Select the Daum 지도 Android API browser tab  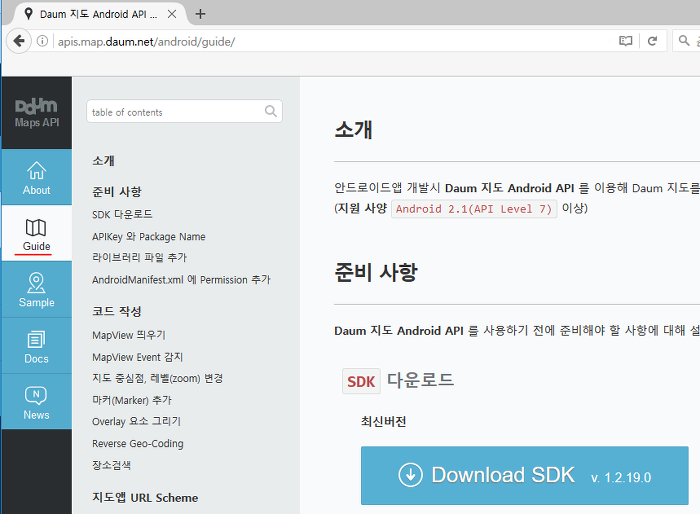(x=98, y=14)
